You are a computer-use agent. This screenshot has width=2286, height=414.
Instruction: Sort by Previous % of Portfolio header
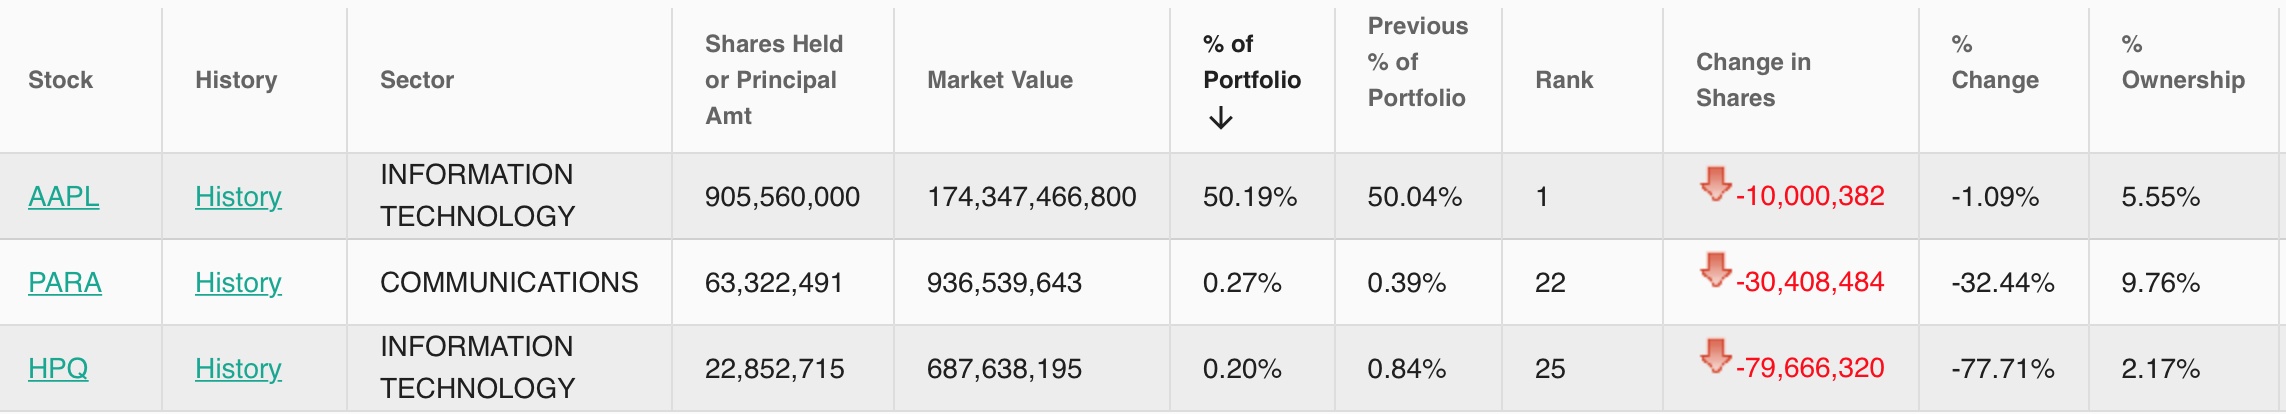[1417, 62]
